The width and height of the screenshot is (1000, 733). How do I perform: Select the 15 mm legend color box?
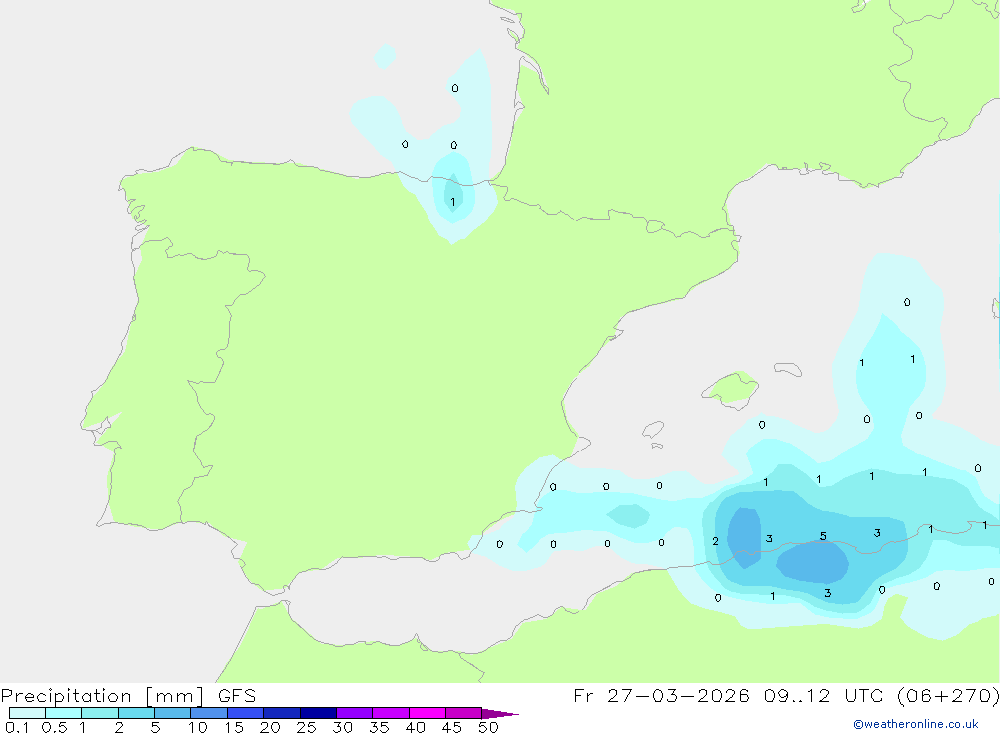[246, 713]
